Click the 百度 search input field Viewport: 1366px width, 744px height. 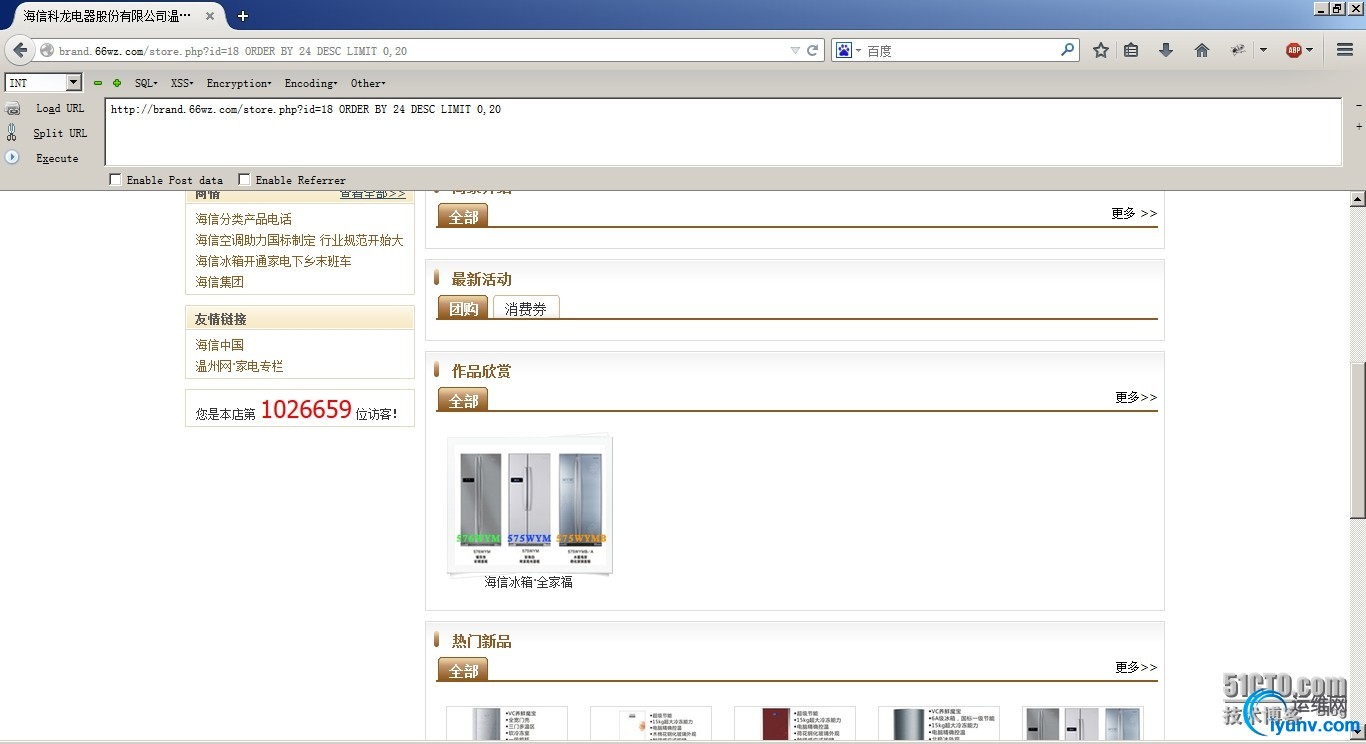coord(960,50)
